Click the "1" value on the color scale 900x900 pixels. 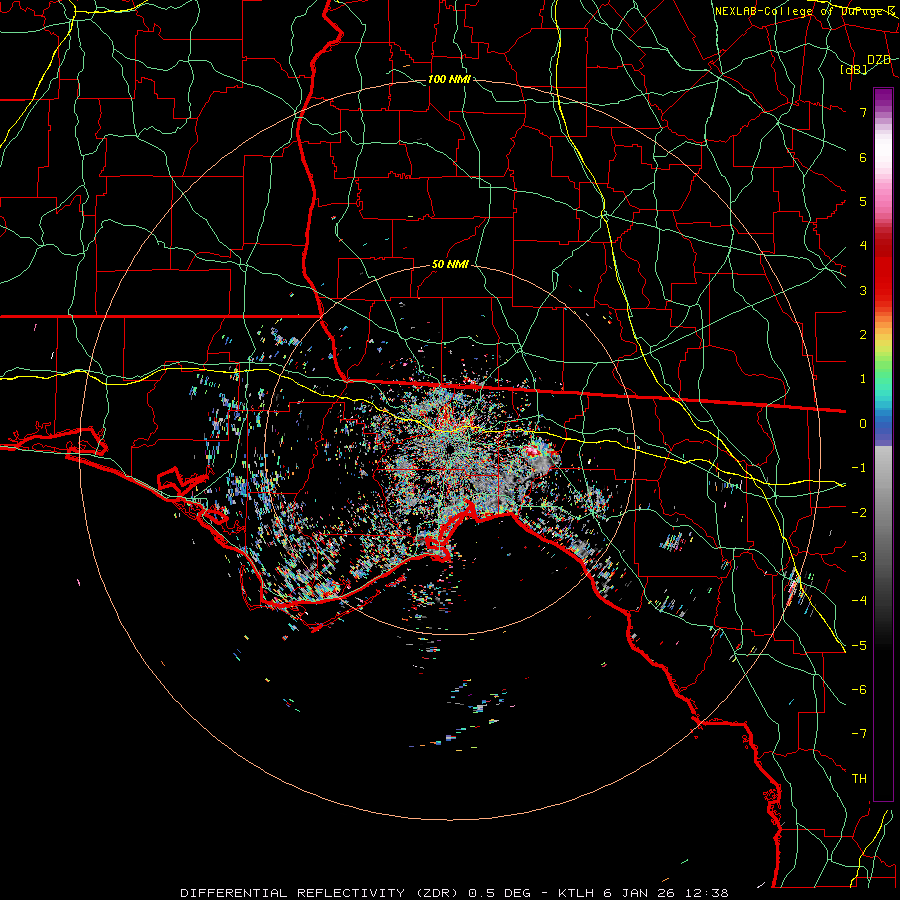[863, 379]
